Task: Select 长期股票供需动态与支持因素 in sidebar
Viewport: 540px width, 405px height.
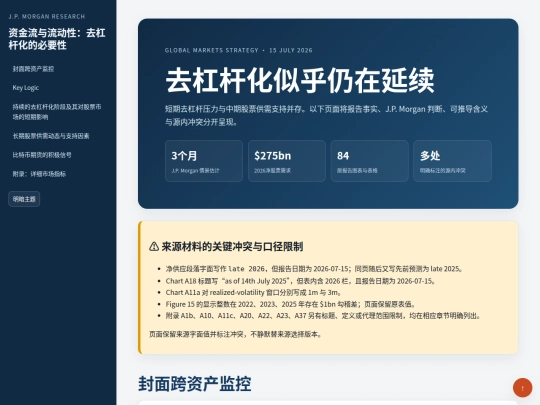Action: [51, 136]
